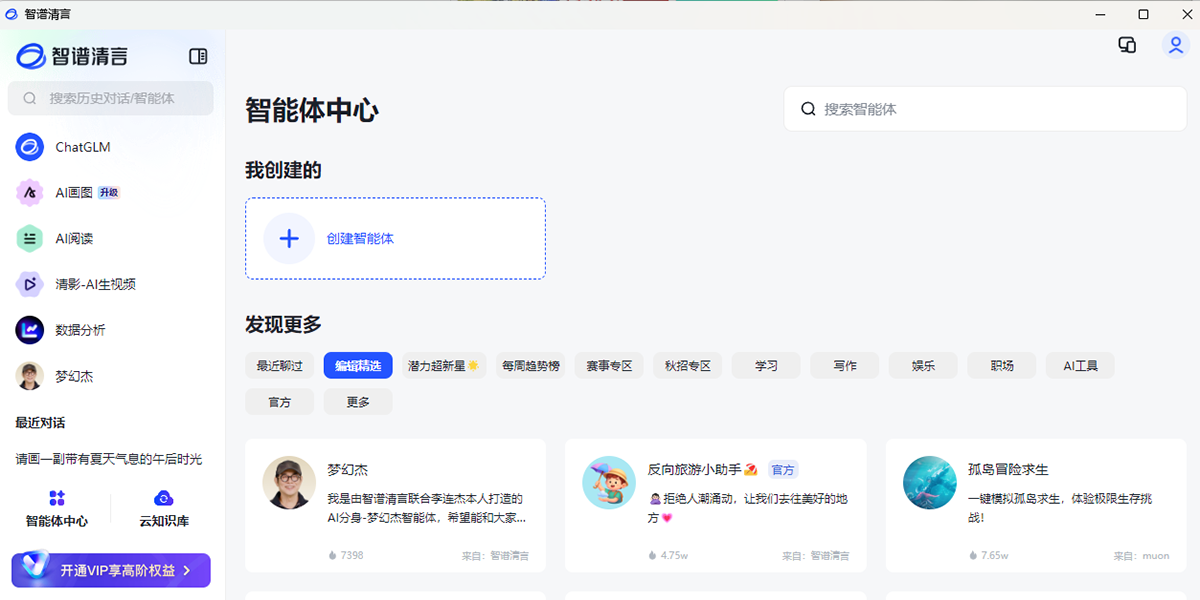Show the 秋招专区 section
Image resolution: width=1200 pixels, height=600 pixels.
[x=687, y=365]
